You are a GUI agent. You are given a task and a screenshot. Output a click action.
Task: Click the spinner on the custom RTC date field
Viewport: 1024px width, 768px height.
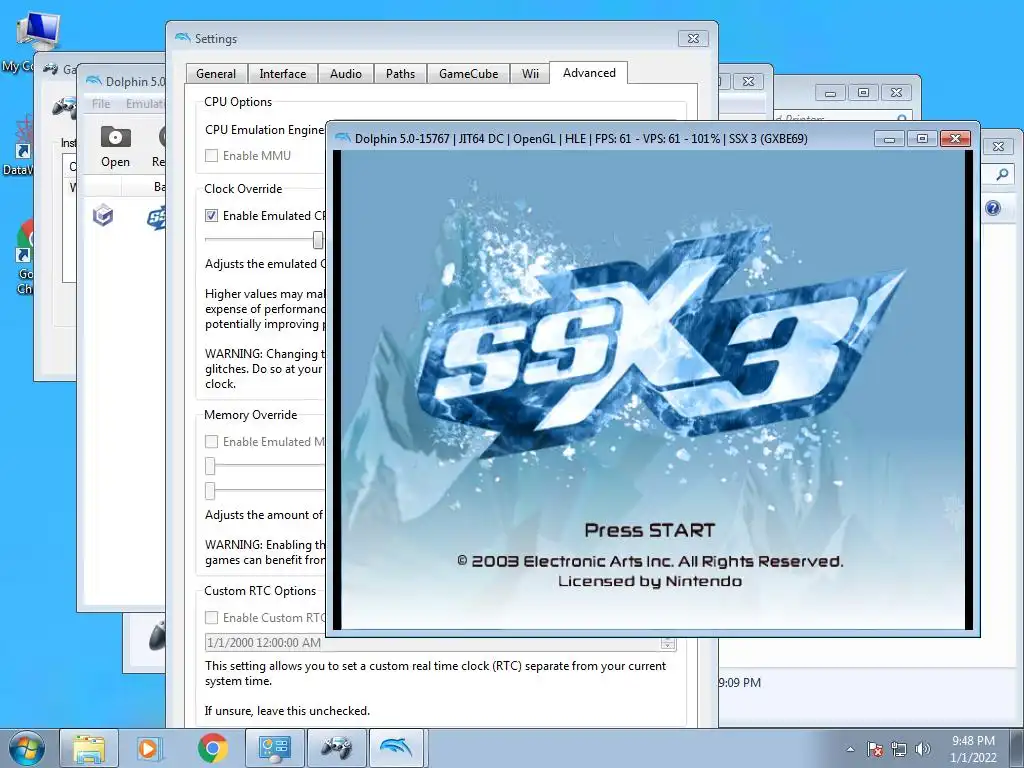[x=668, y=643]
